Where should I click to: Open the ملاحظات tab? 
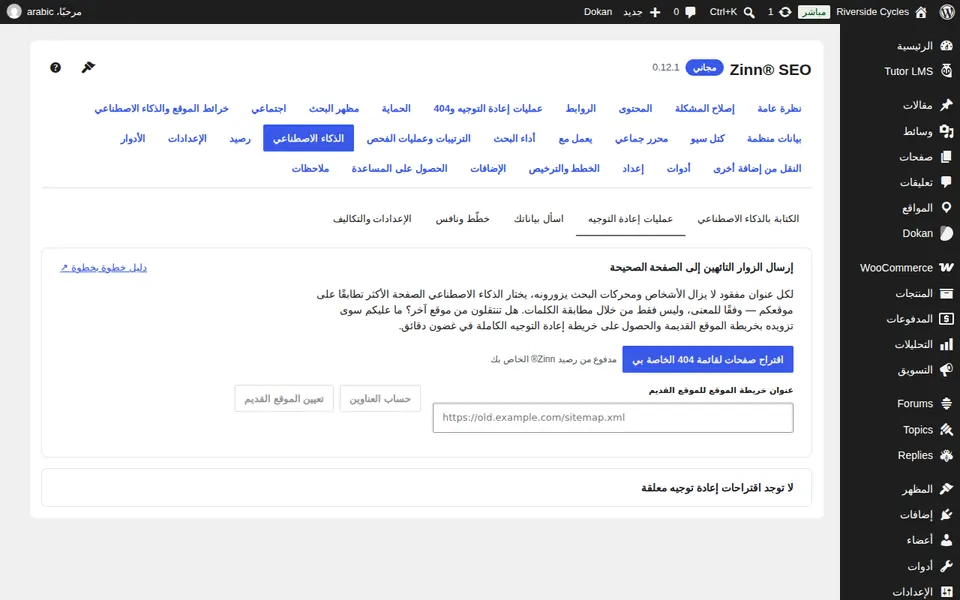310,168
